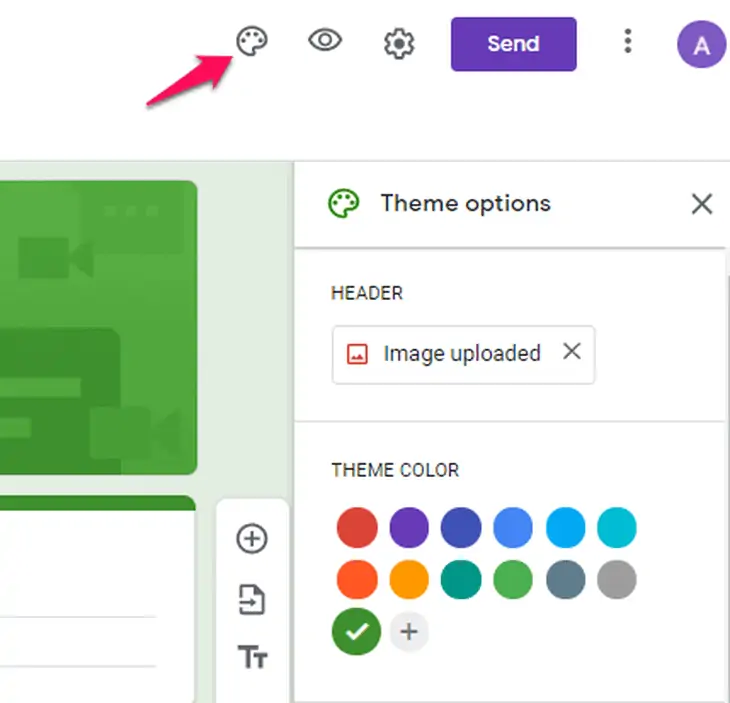Click the green form header image

[98, 328]
